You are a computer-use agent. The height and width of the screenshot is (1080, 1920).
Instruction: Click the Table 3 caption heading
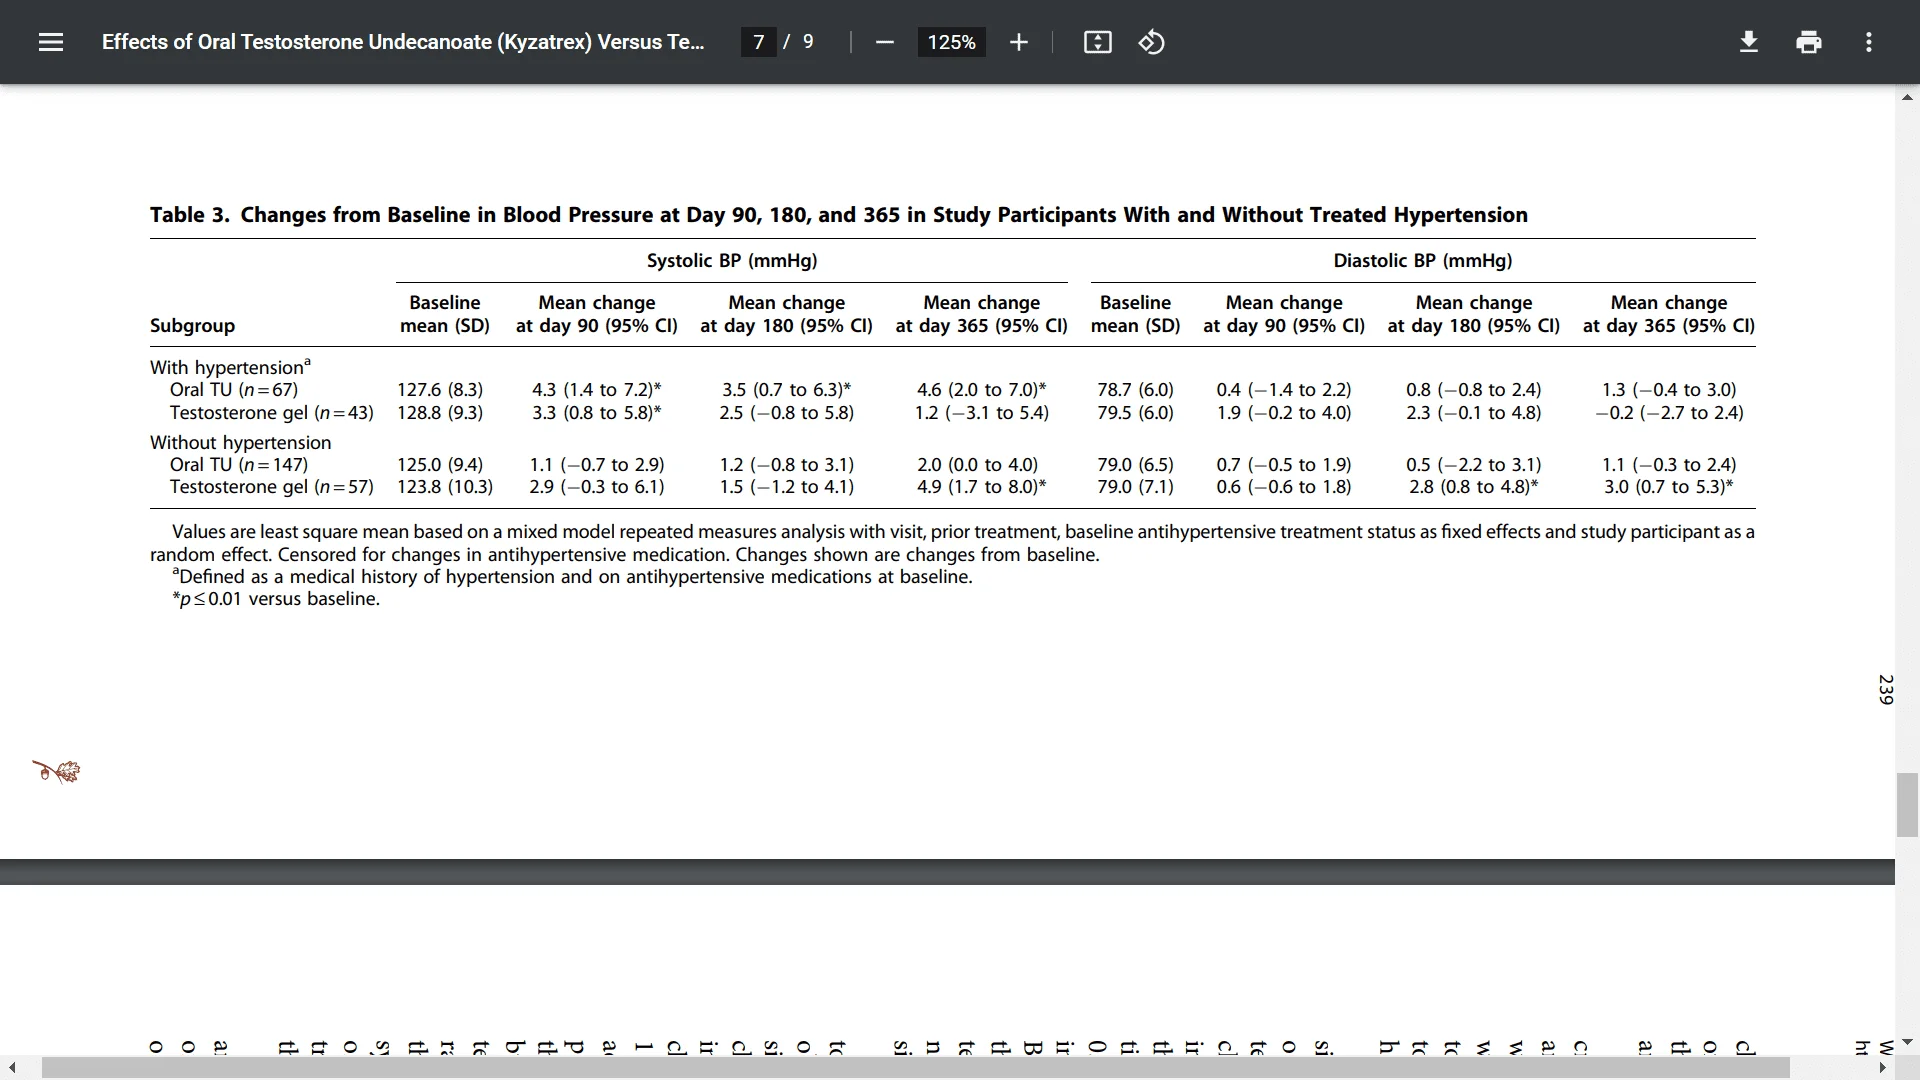click(838, 215)
